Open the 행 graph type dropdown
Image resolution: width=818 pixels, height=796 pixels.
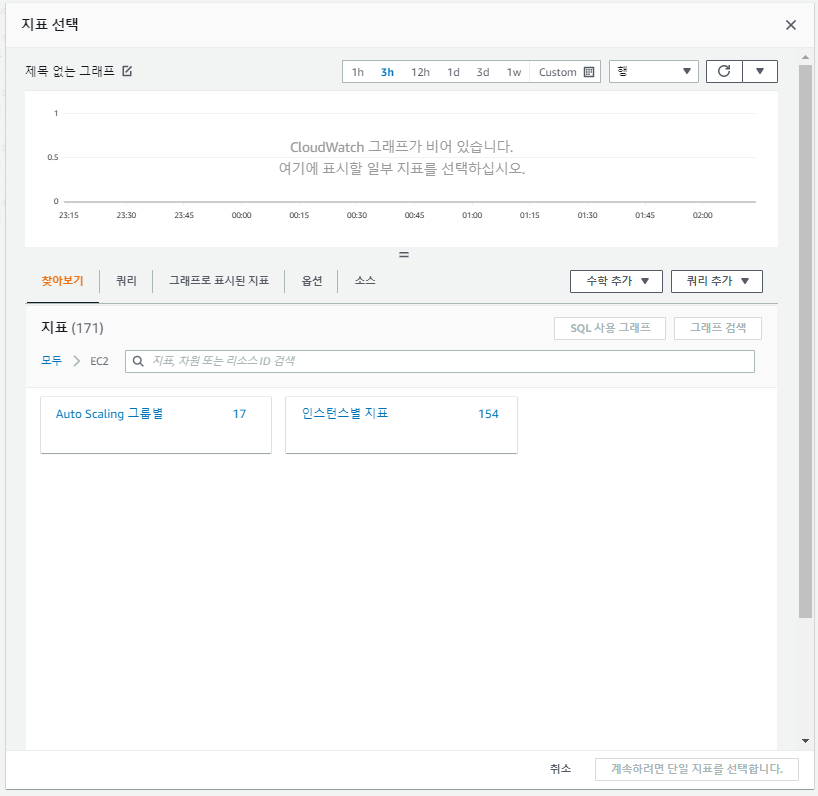[654, 71]
